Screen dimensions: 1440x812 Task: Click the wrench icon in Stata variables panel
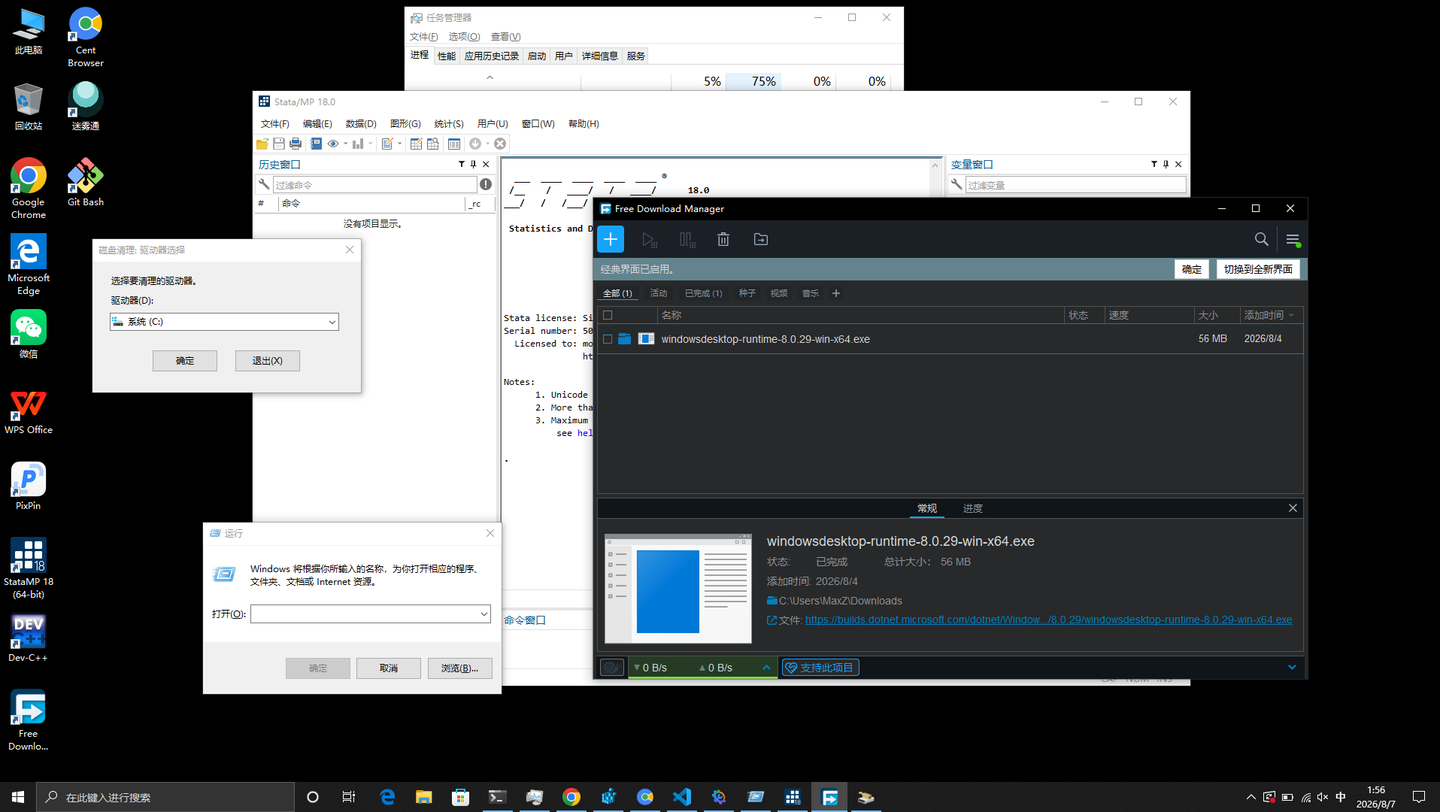pyautogui.click(x=956, y=184)
